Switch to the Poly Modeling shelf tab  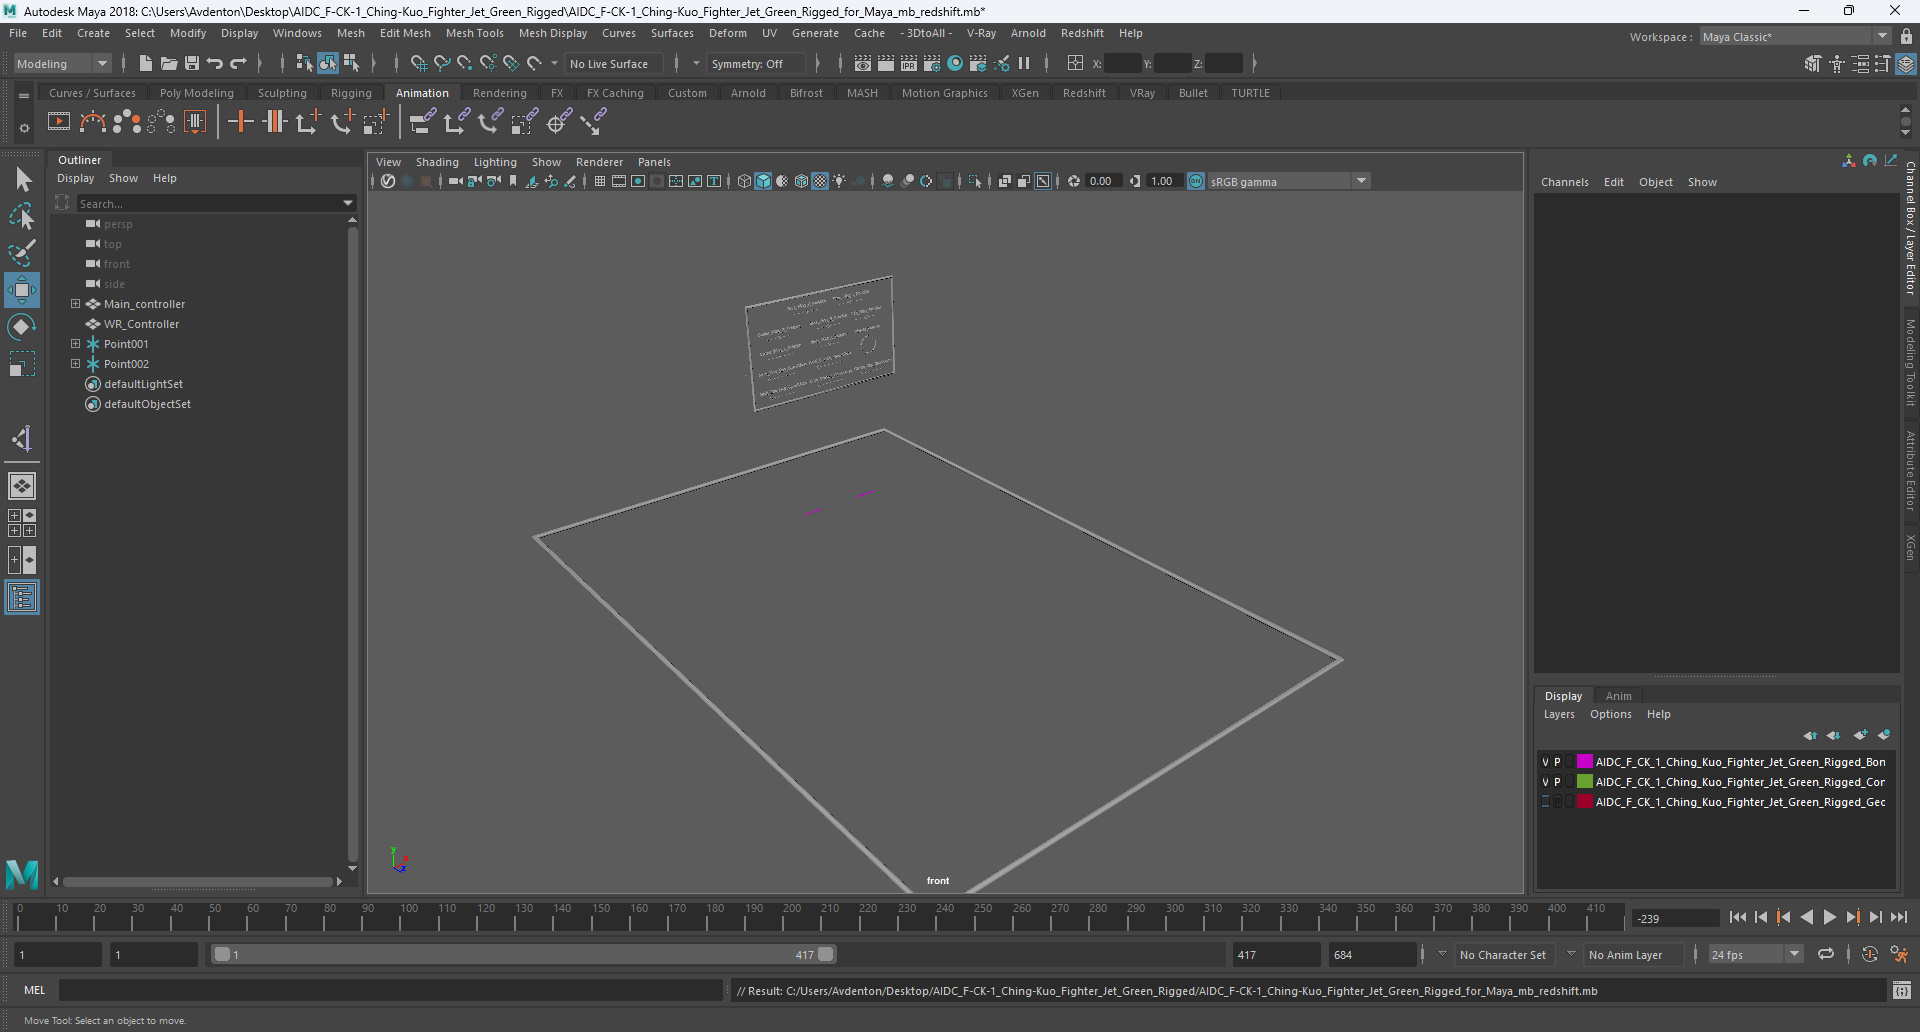196,93
